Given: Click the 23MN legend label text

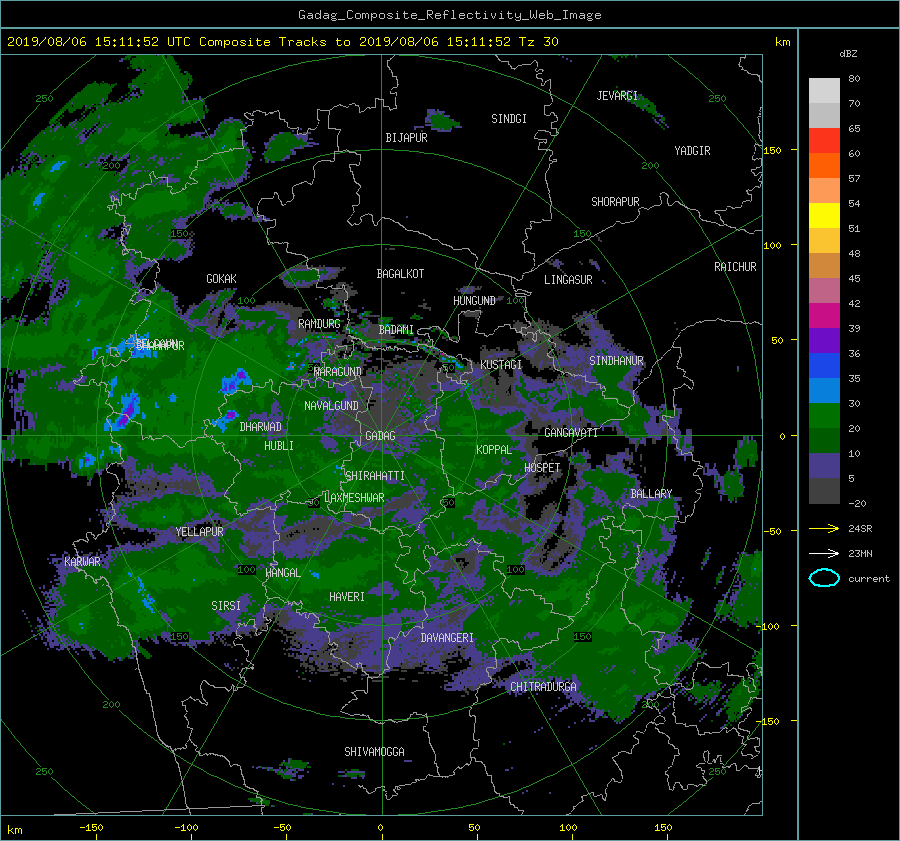Looking at the screenshot, I should point(860,554).
